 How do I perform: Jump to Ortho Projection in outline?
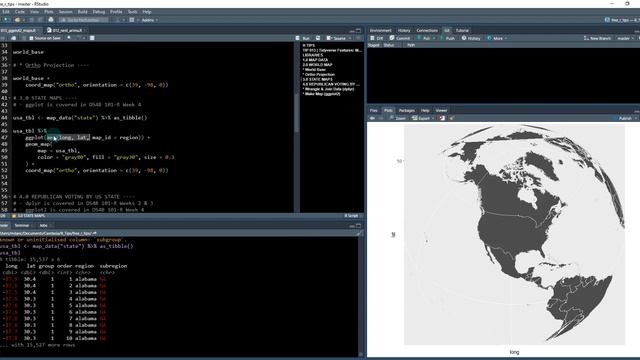click(319, 75)
